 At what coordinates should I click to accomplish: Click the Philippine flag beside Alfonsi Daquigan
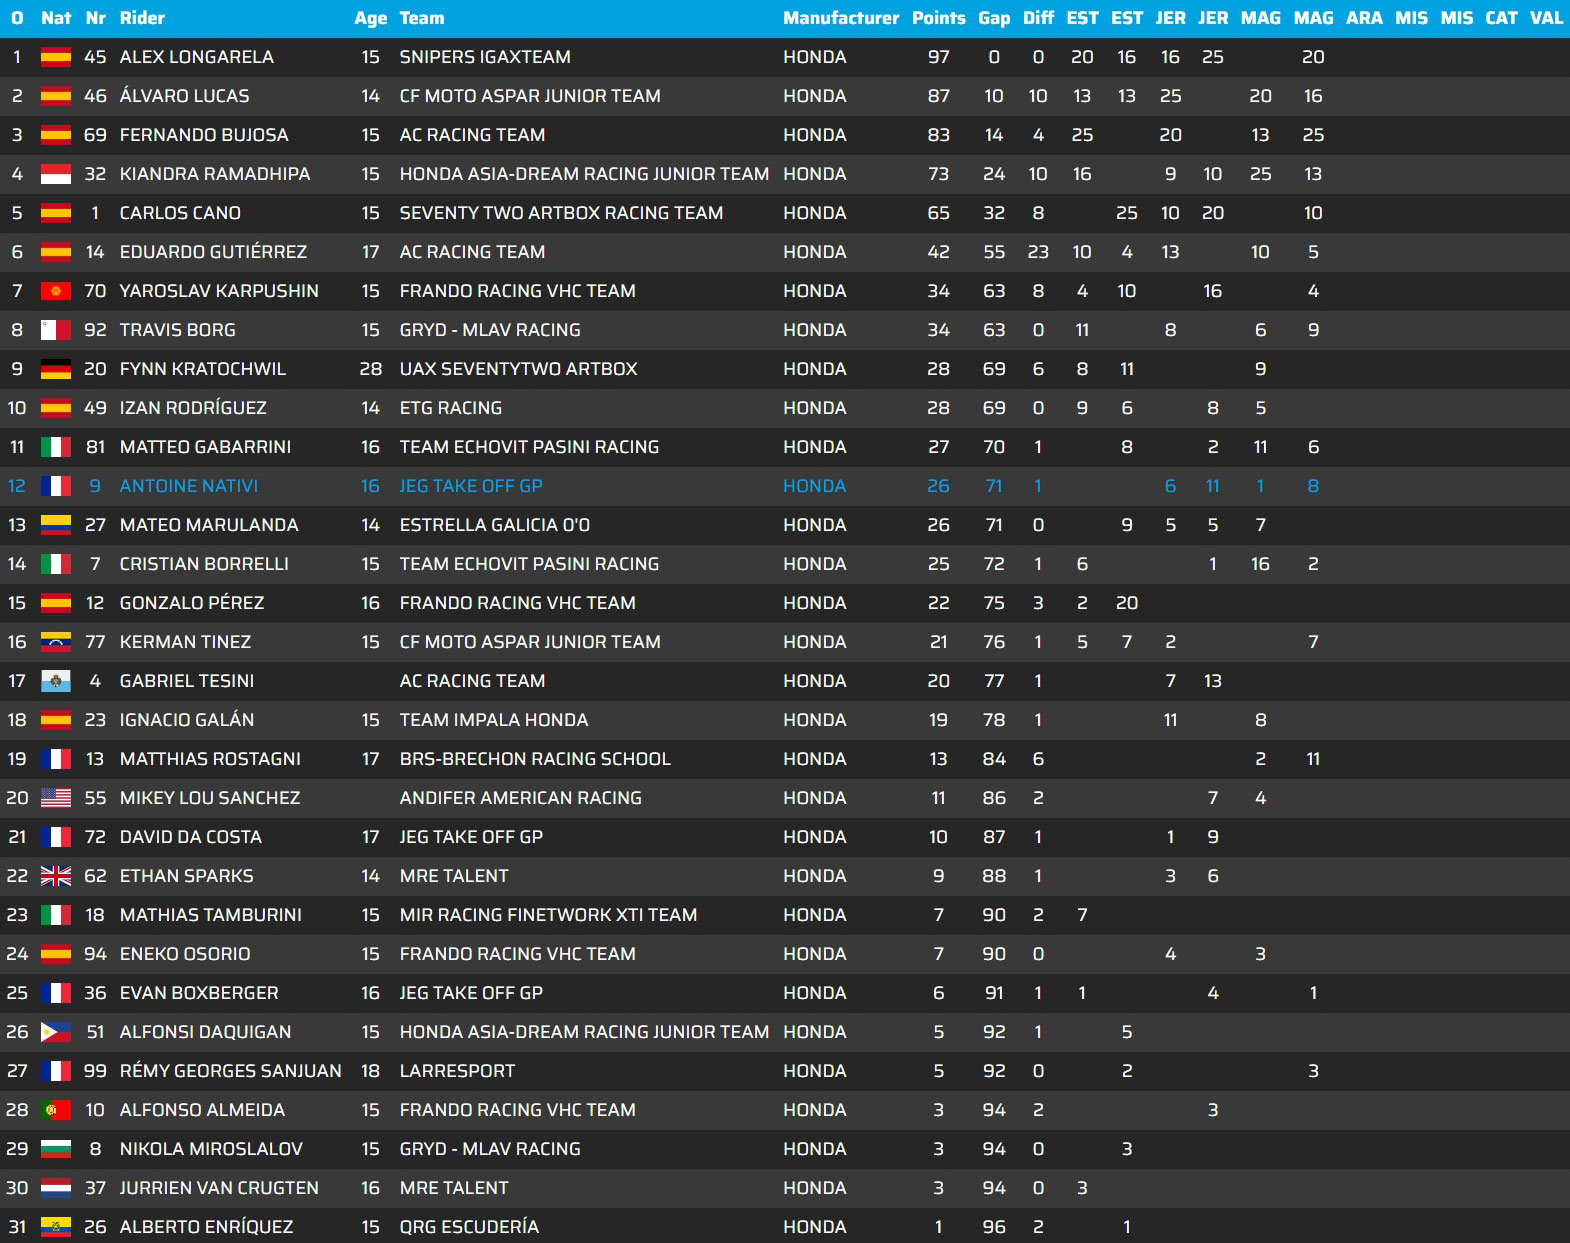55,1033
